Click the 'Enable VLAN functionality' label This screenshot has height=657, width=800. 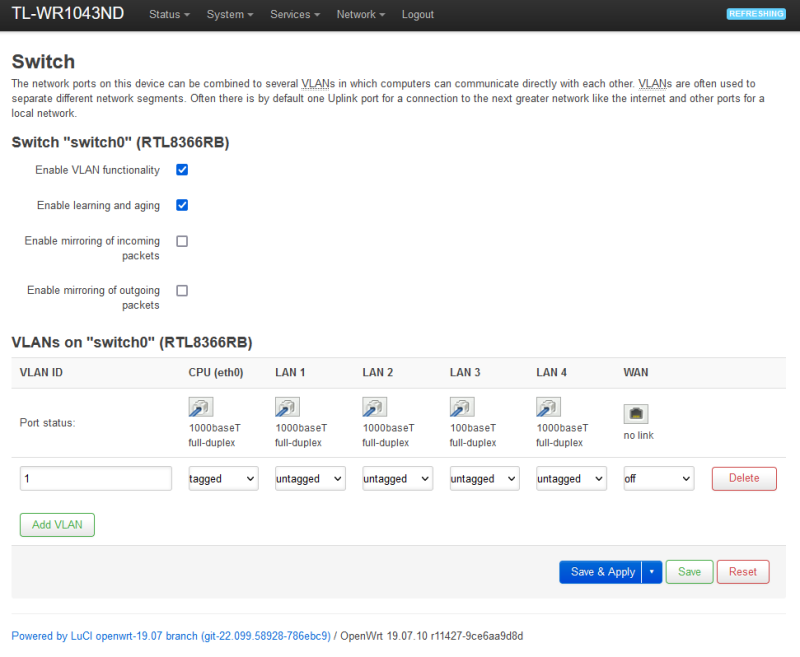[x=97, y=170]
